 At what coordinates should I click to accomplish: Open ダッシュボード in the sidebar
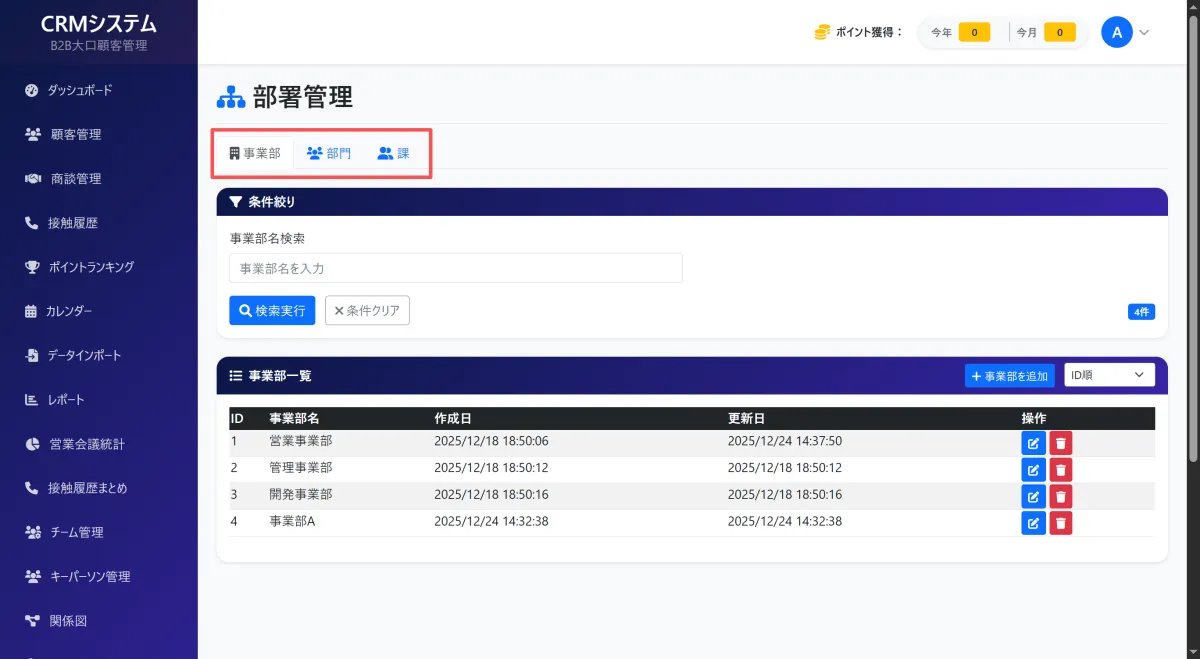point(80,90)
